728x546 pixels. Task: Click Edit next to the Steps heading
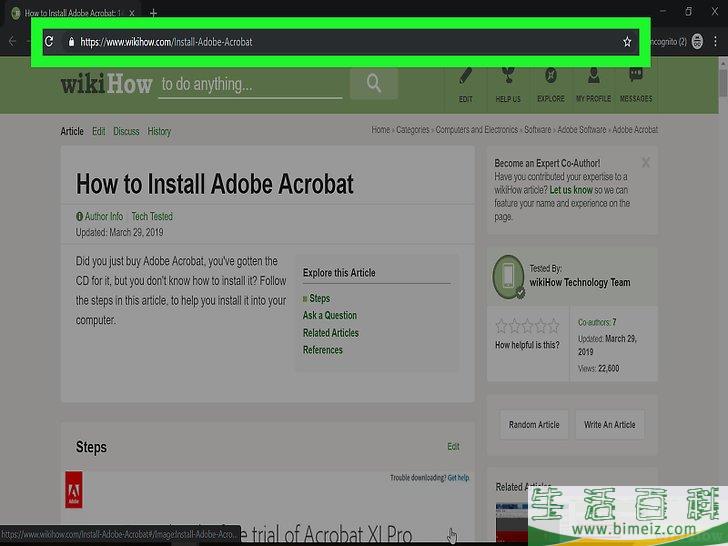pyautogui.click(x=453, y=447)
